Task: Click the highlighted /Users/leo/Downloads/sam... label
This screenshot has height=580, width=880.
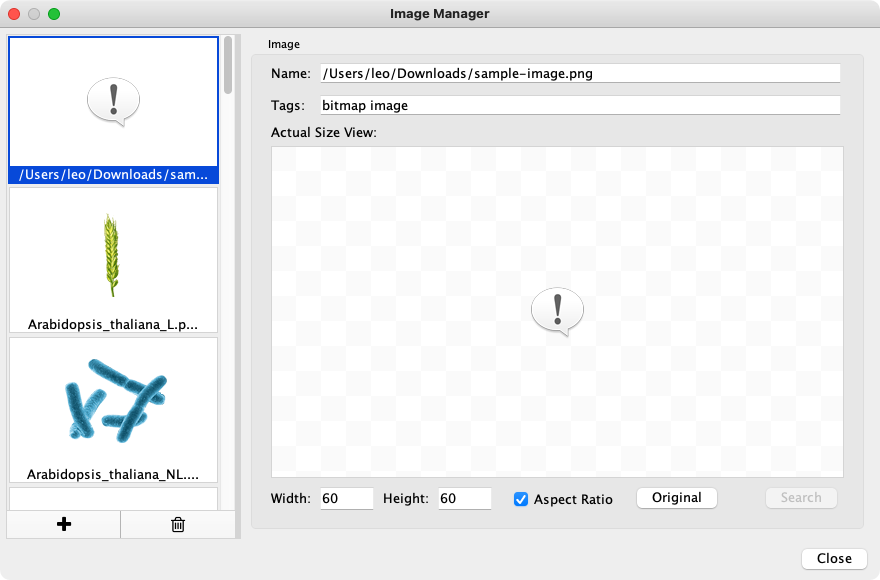Action: [x=113, y=175]
